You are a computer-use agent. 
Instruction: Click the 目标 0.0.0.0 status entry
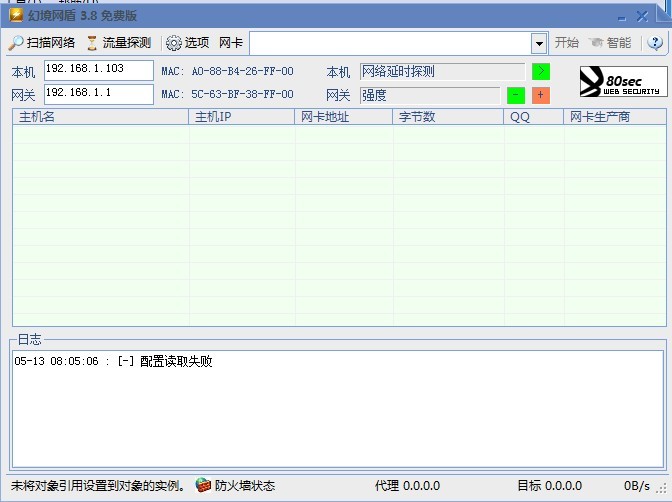tap(550, 486)
